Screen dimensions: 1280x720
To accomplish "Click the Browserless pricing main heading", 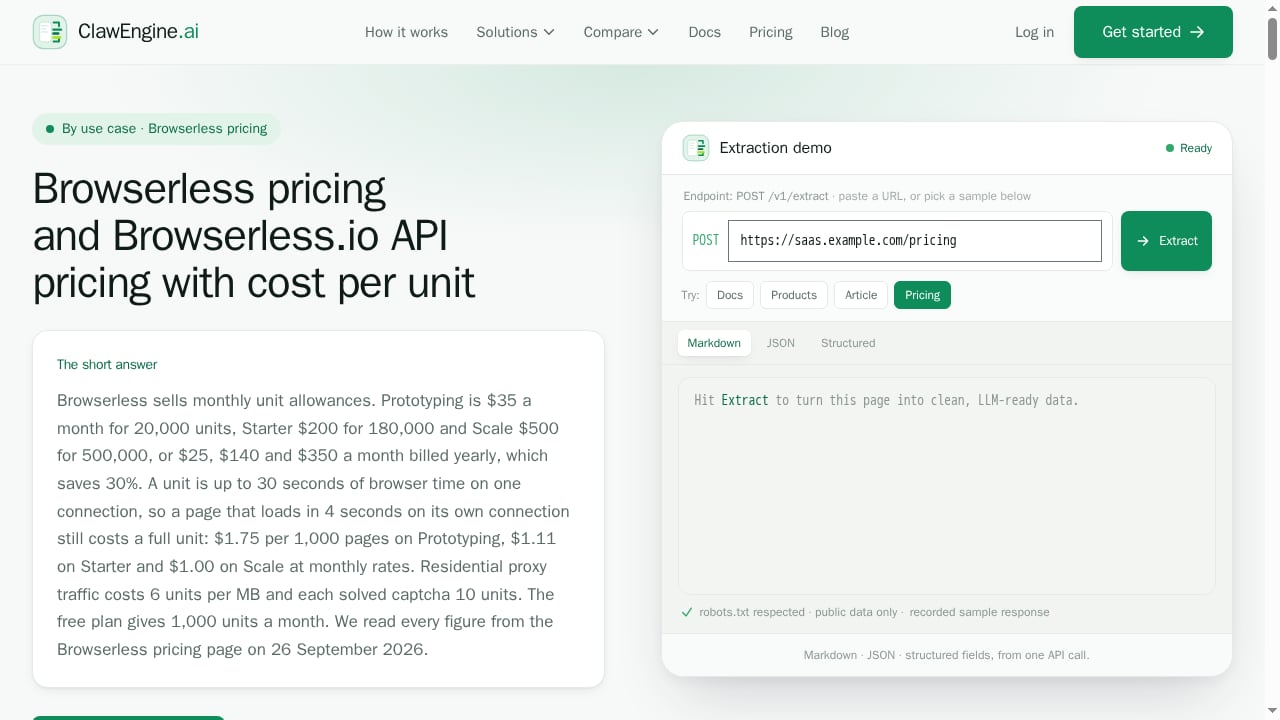I will tap(254, 235).
